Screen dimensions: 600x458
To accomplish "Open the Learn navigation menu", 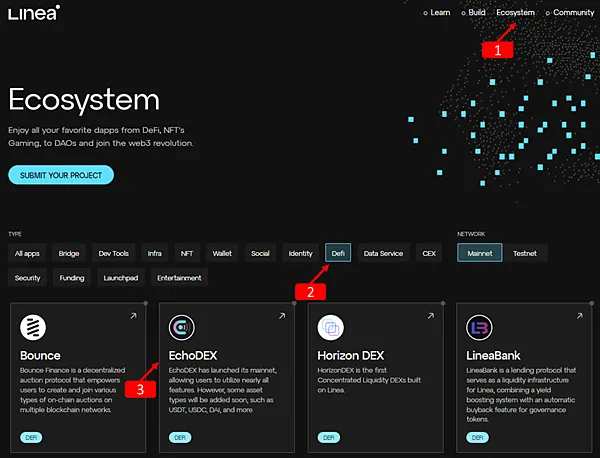I will click(437, 13).
